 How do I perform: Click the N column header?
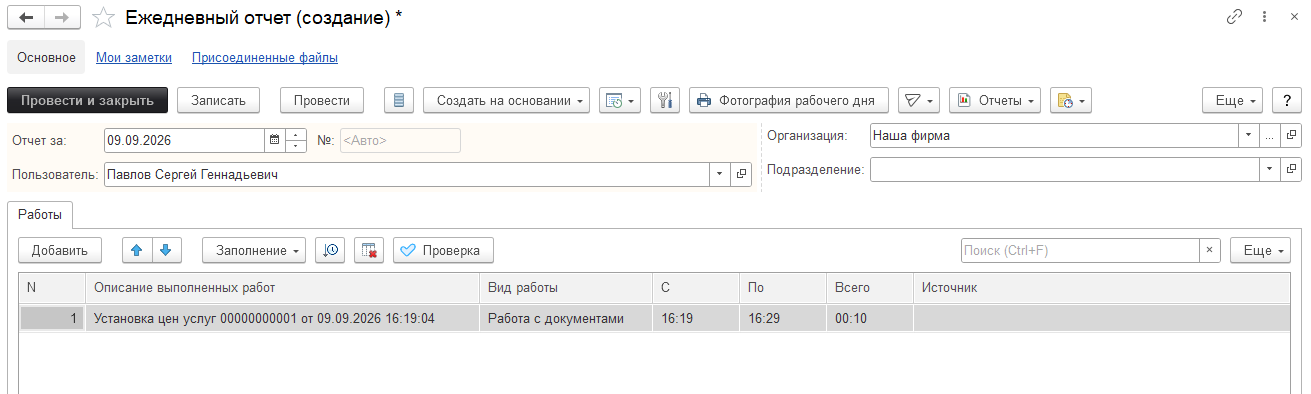pyautogui.click(x=52, y=288)
